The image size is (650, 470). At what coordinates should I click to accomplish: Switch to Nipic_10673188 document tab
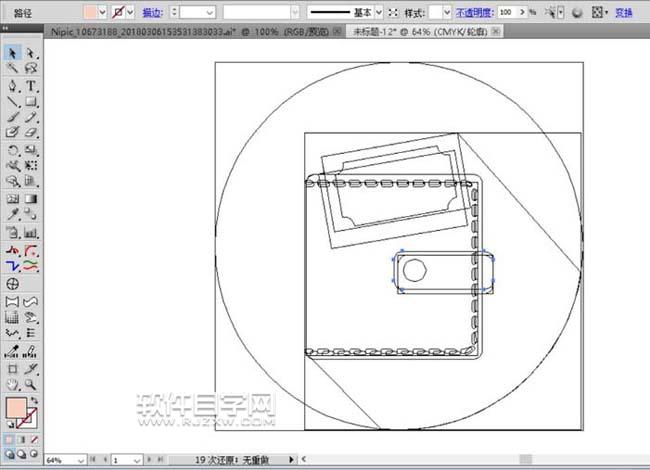(189, 31)
